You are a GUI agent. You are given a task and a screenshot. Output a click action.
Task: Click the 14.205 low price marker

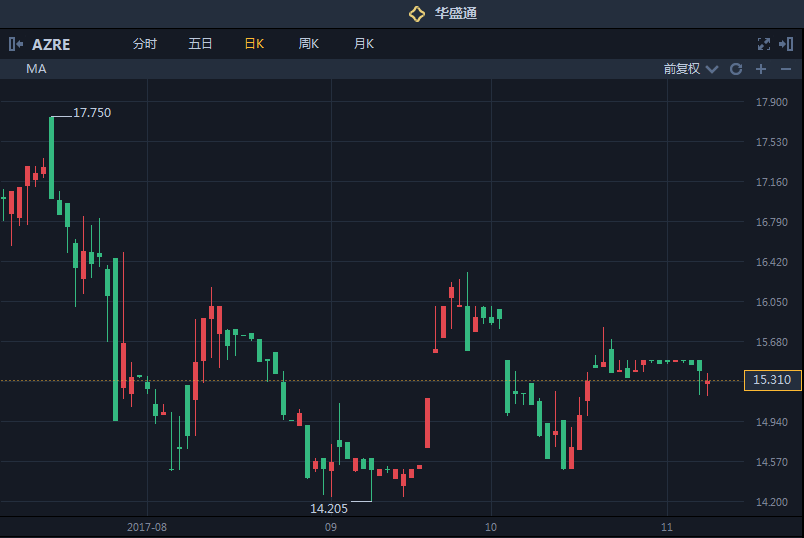pyautogui.click(x=329, y=508)
